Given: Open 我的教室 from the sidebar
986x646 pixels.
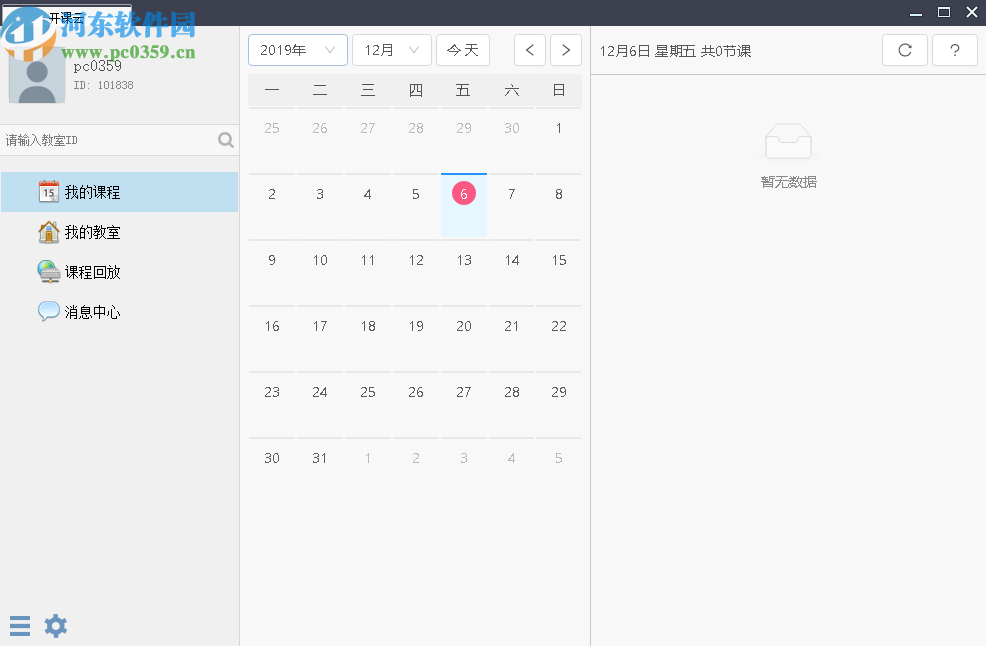Looking at the screenshot, I should (x=119, y=232).
